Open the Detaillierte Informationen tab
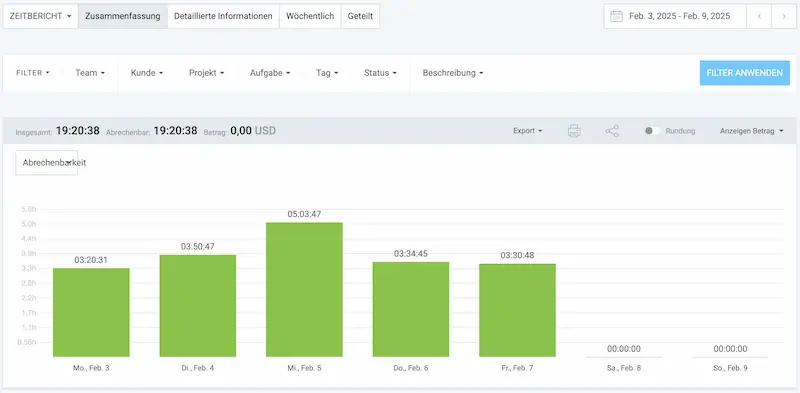Viewport: 800px width, 393px height. (x=223, y=16)
